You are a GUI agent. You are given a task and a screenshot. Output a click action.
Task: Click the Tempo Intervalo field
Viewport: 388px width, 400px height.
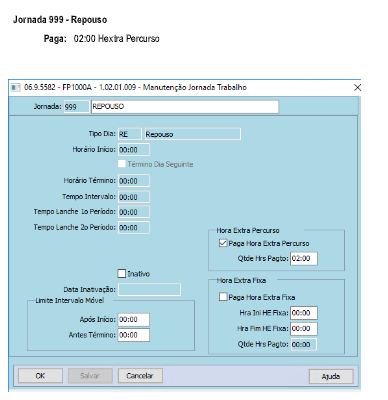(134, 197)
